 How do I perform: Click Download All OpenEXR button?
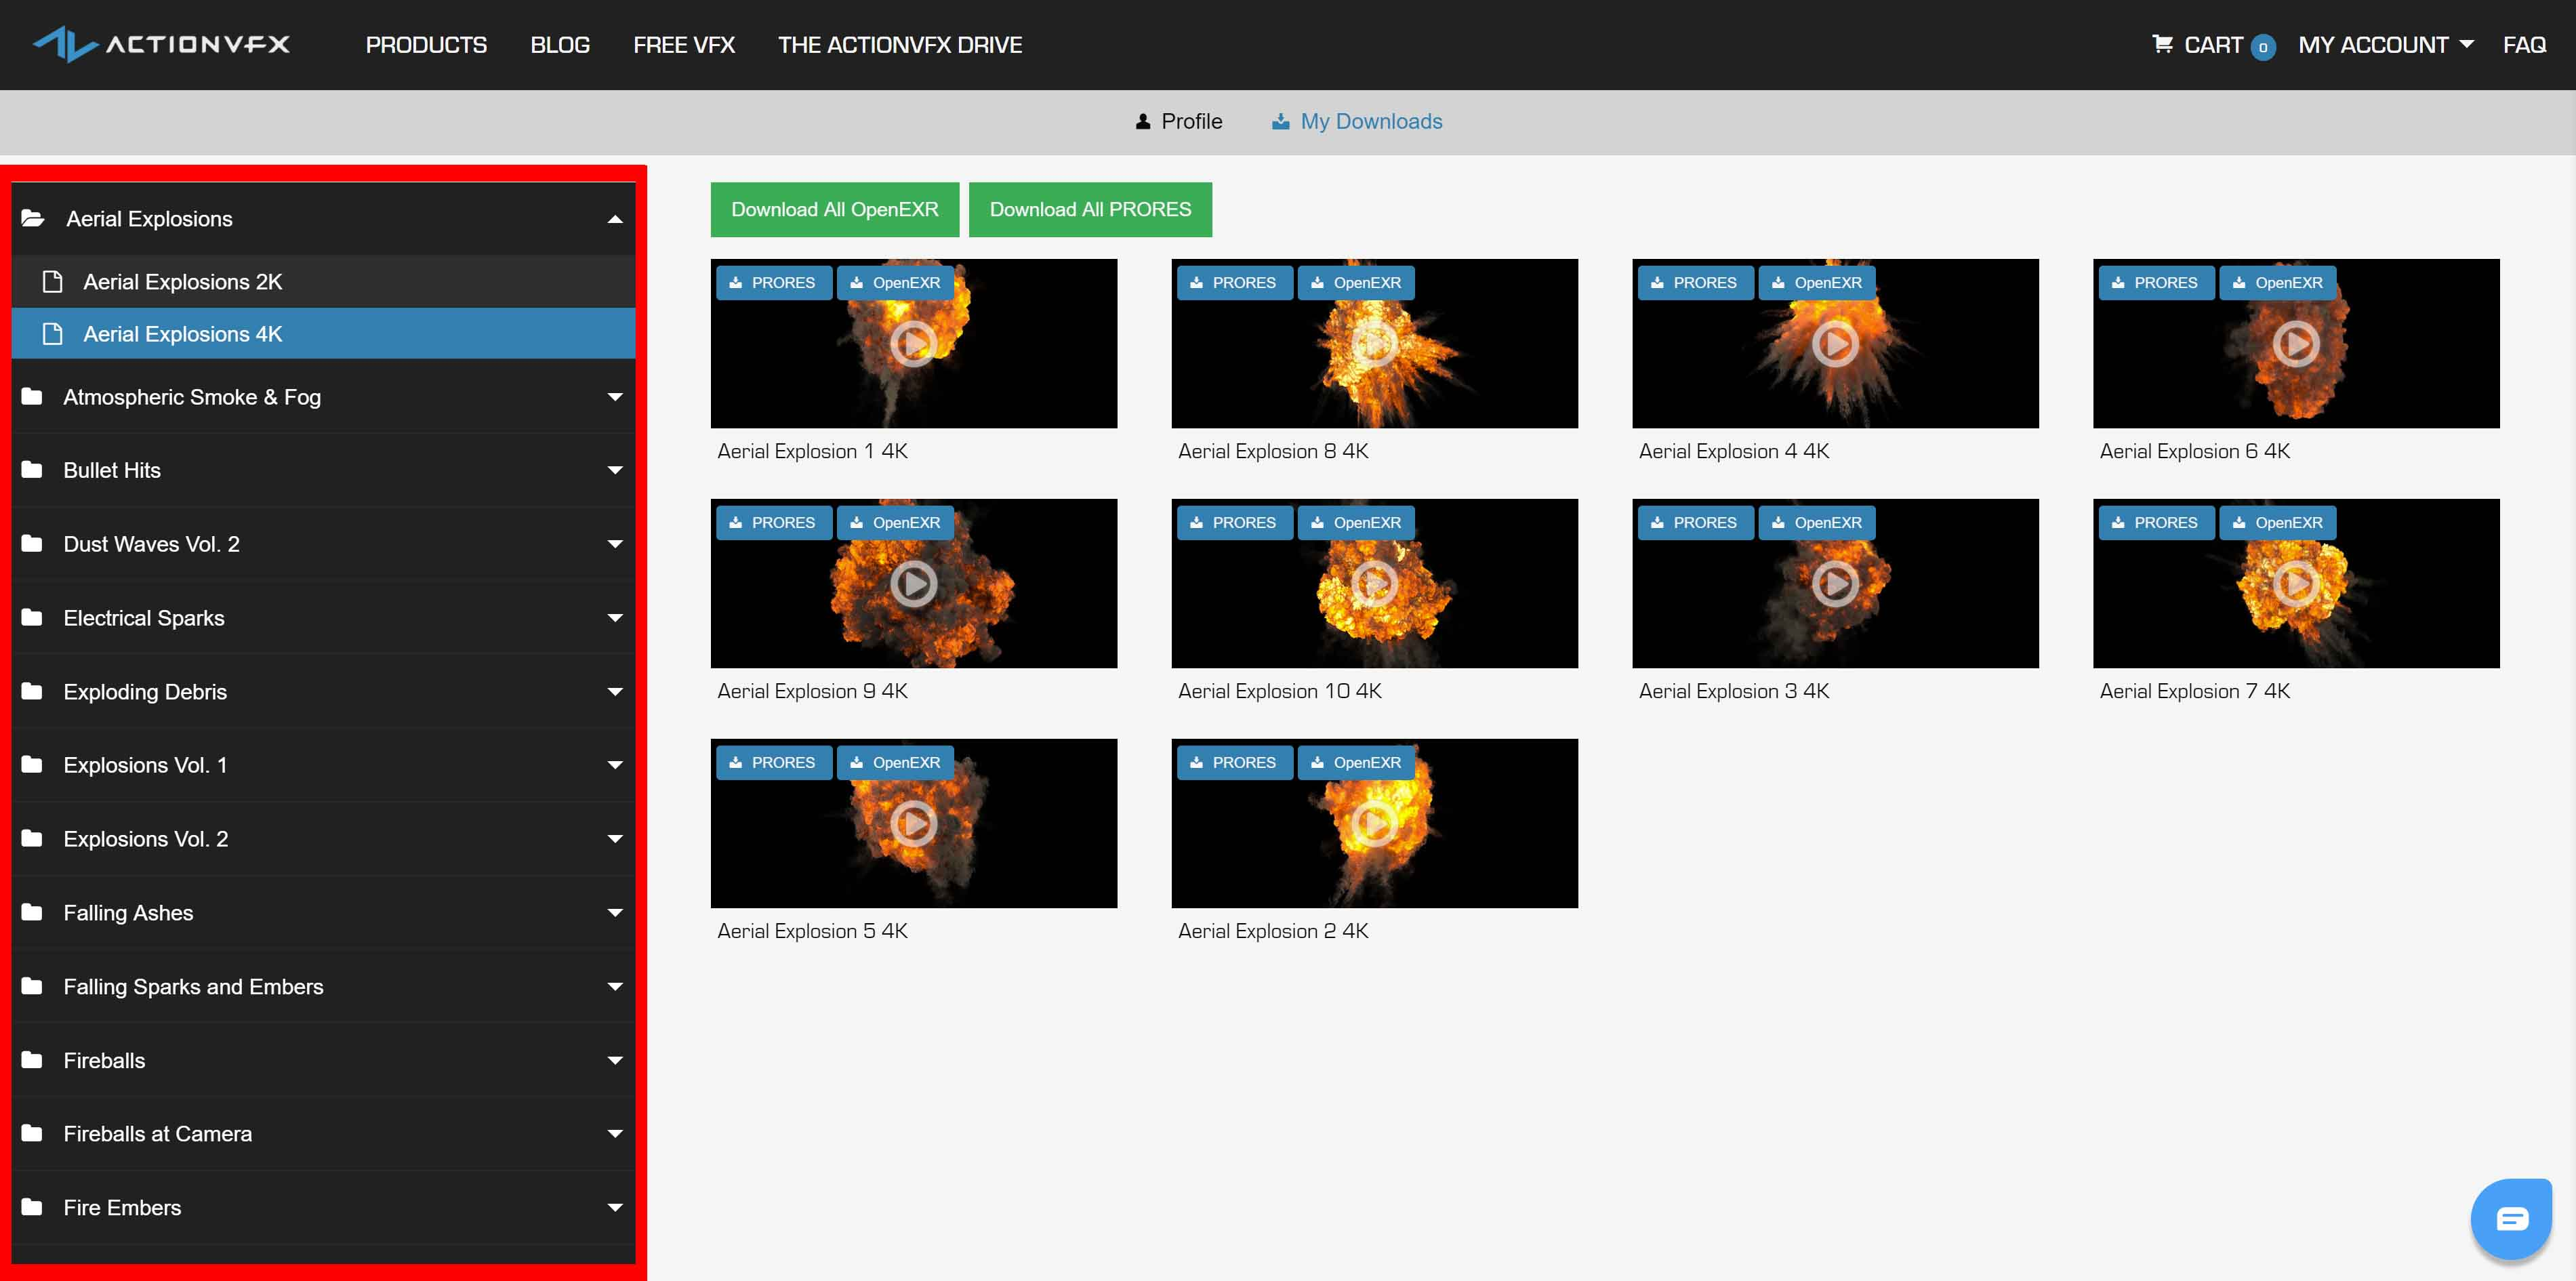coord(834,209)
